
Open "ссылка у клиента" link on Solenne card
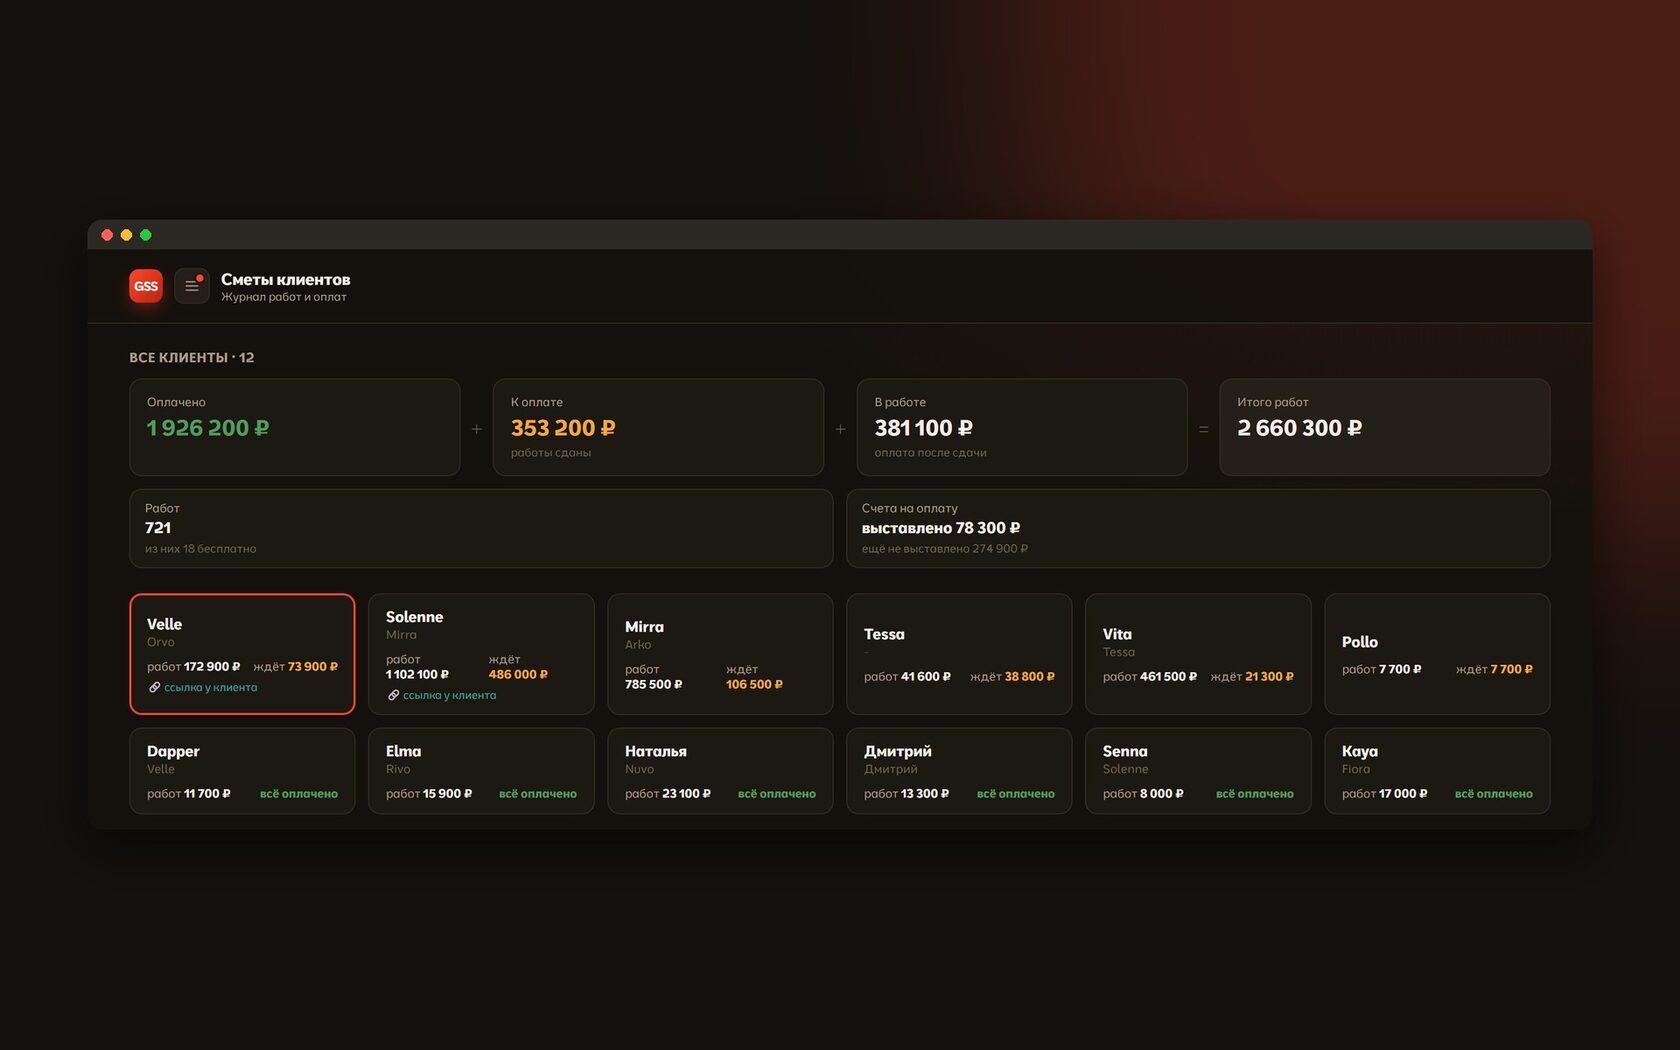tap(449, 695)
